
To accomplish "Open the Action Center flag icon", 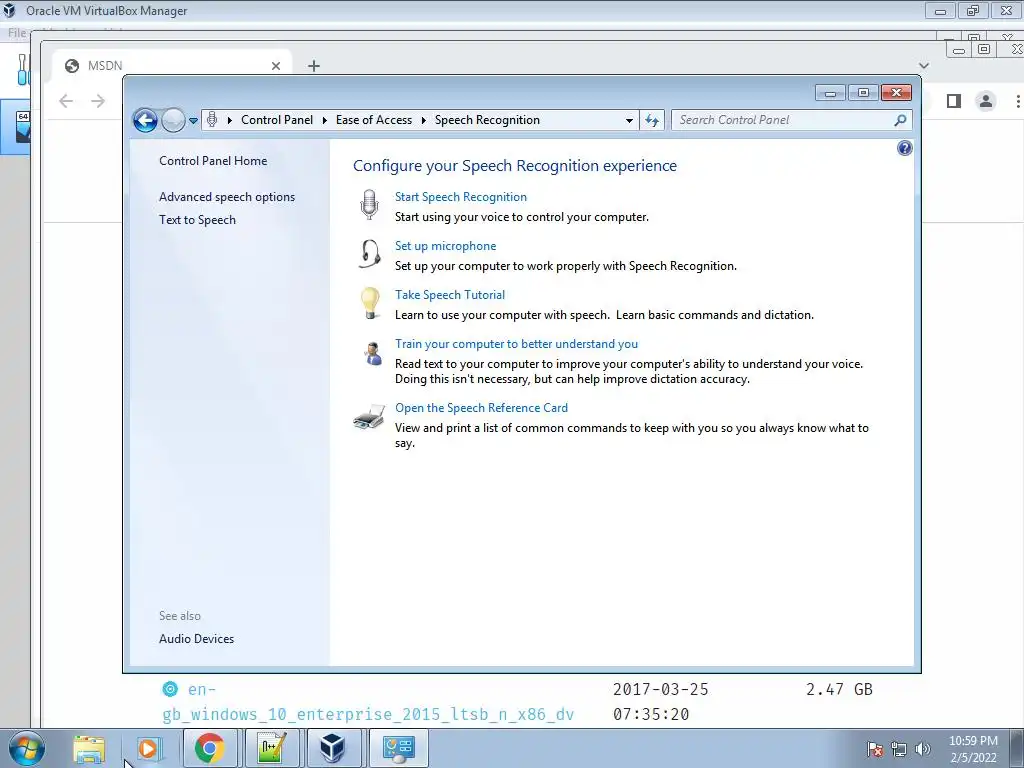I will tap(874, 749).
